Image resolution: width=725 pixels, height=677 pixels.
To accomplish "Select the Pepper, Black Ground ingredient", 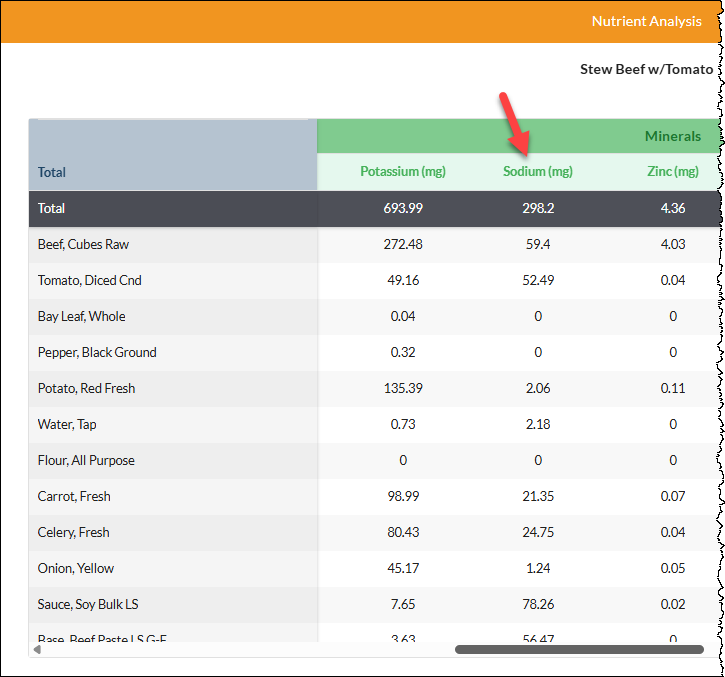I will pos(97,353).
